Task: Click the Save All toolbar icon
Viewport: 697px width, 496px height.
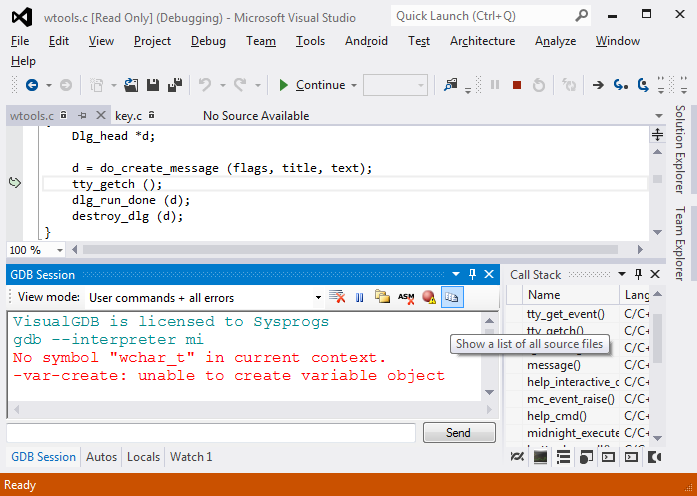Action: [x=175, y=85]
